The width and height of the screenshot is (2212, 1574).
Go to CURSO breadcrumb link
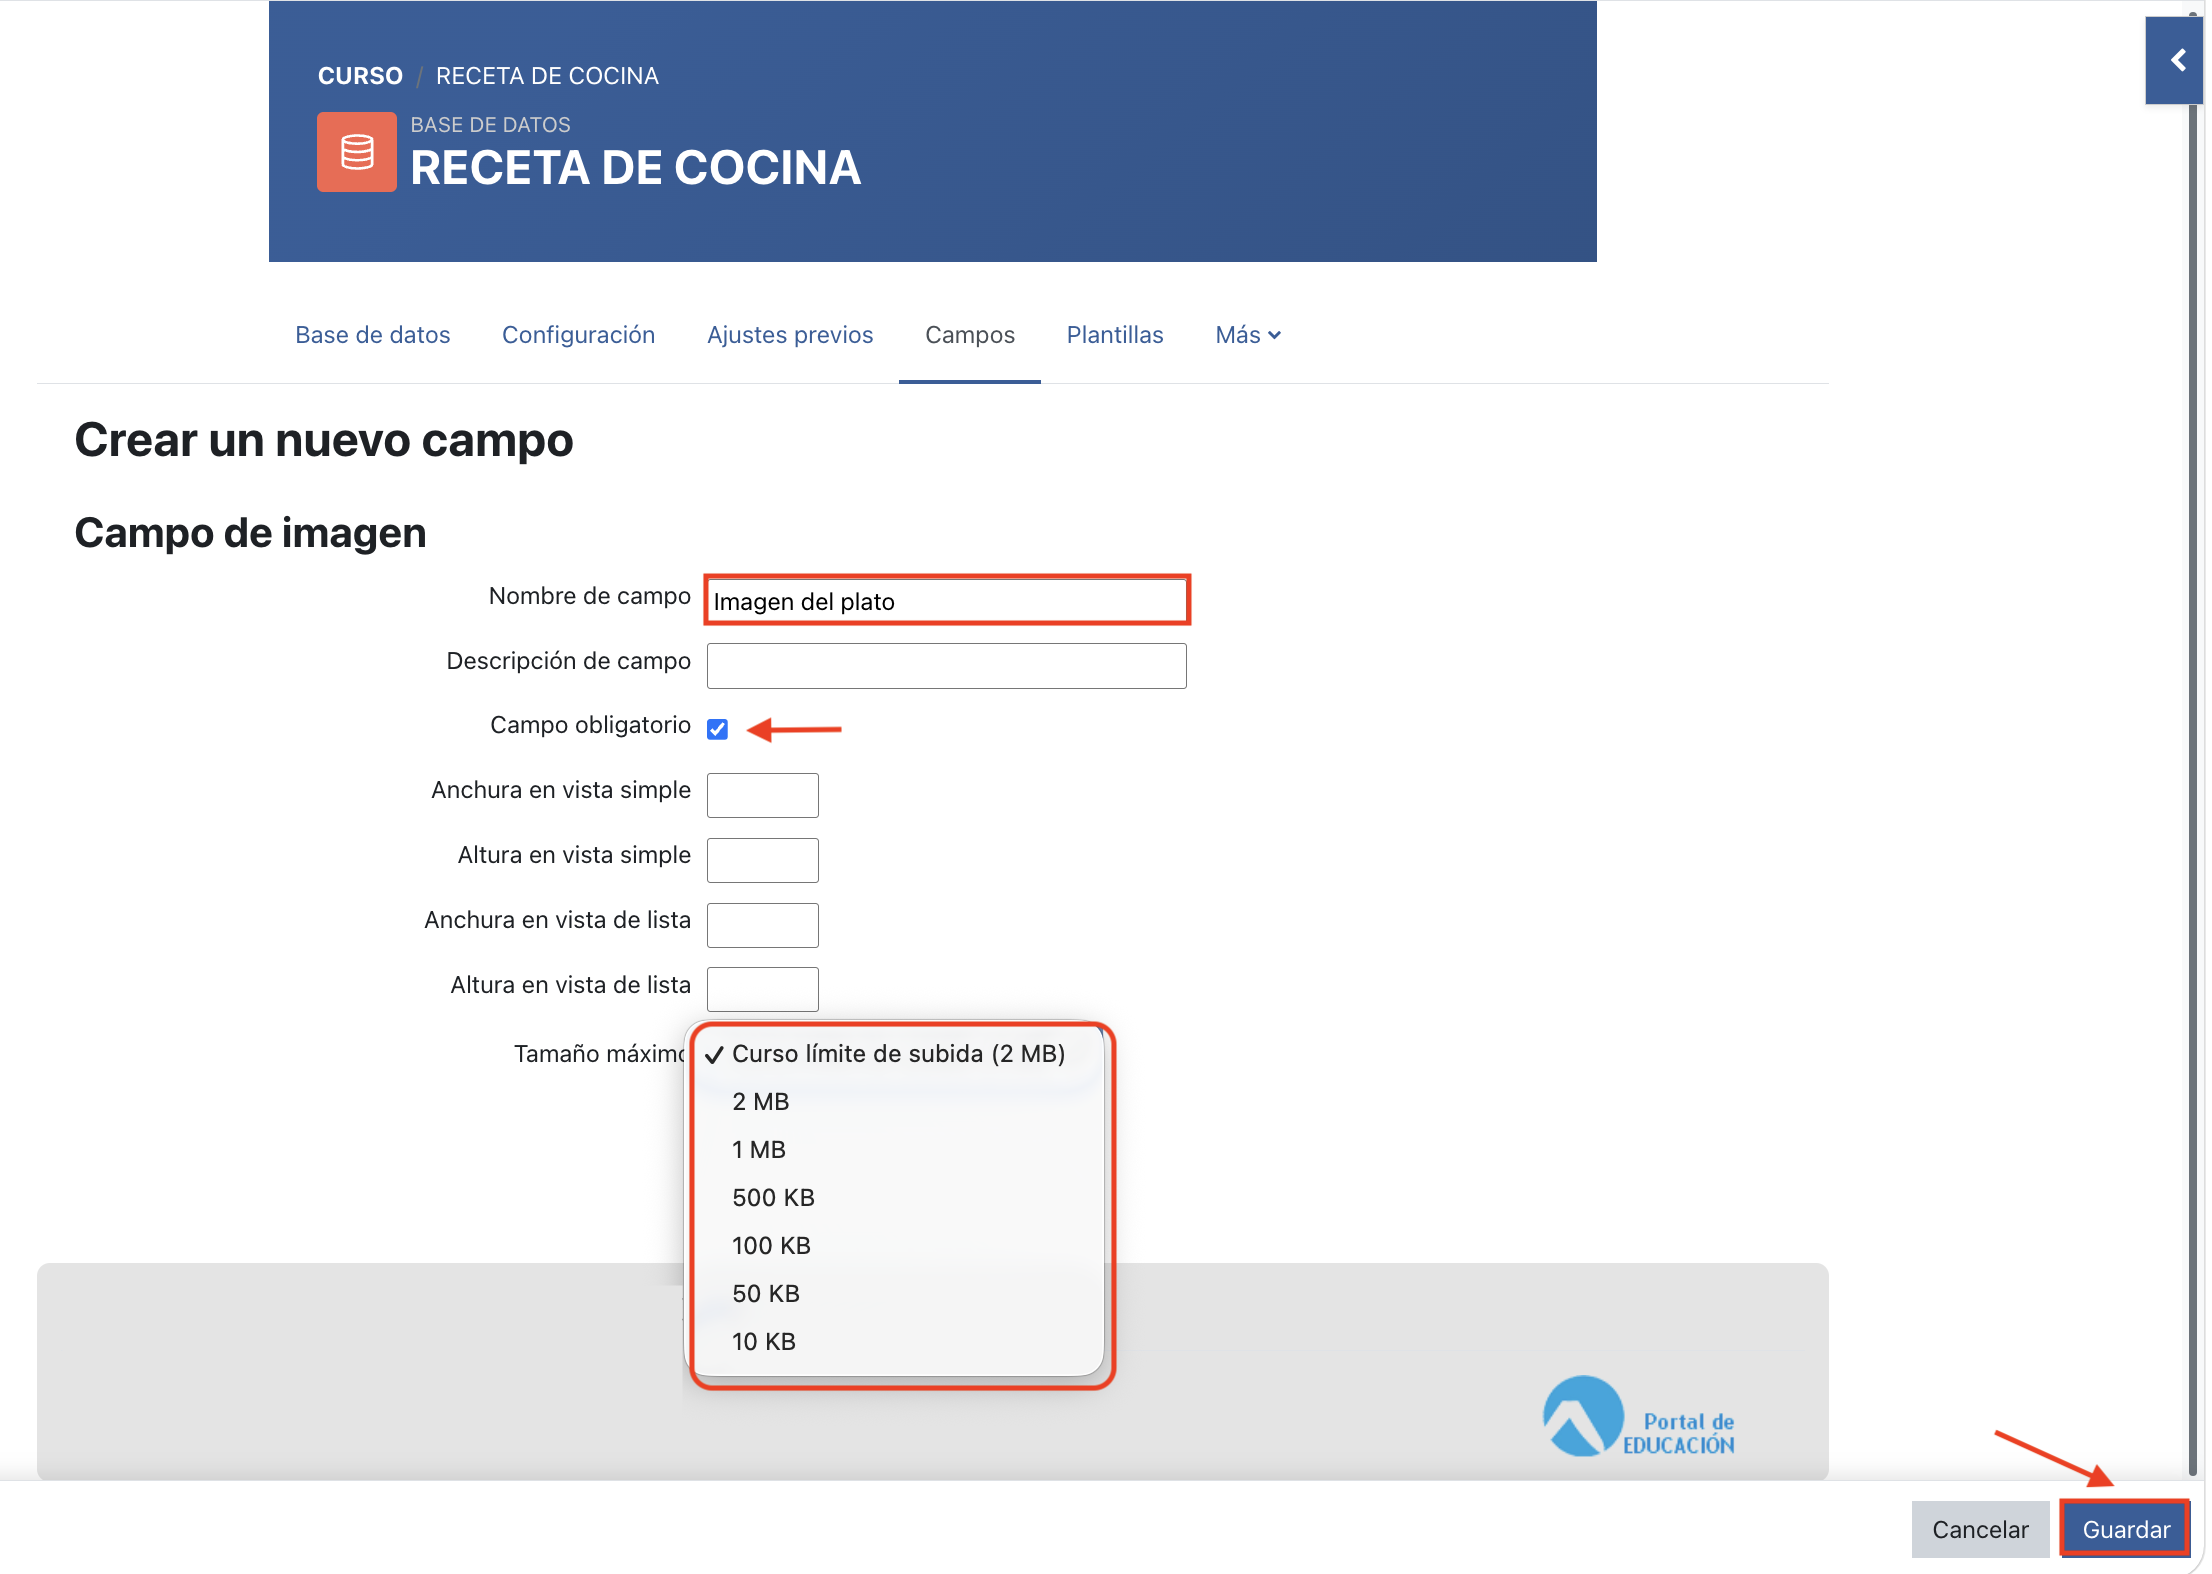coord(360,76)
